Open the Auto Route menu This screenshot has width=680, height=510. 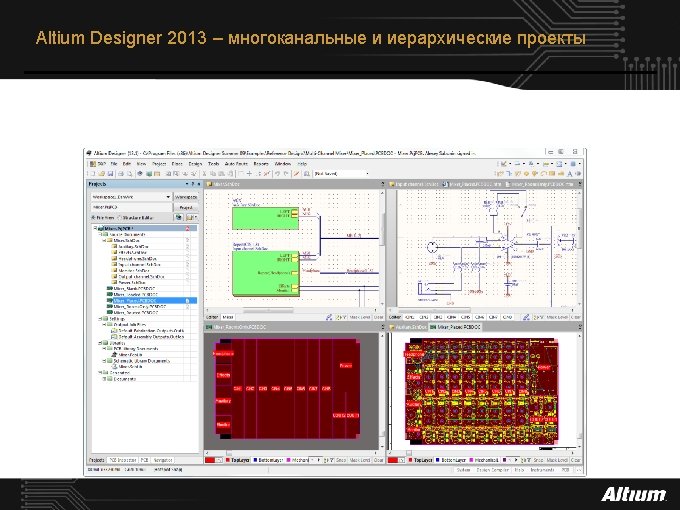coord(236,164)
